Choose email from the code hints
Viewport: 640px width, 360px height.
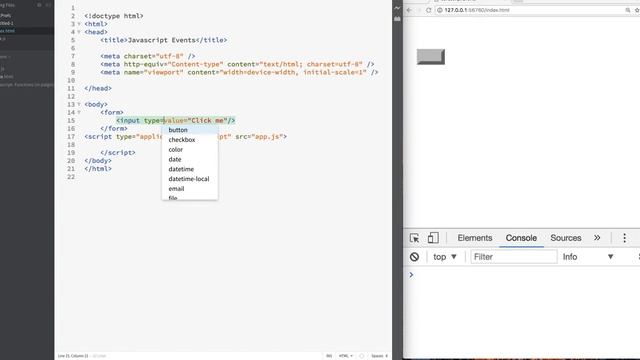pos(190,189)
